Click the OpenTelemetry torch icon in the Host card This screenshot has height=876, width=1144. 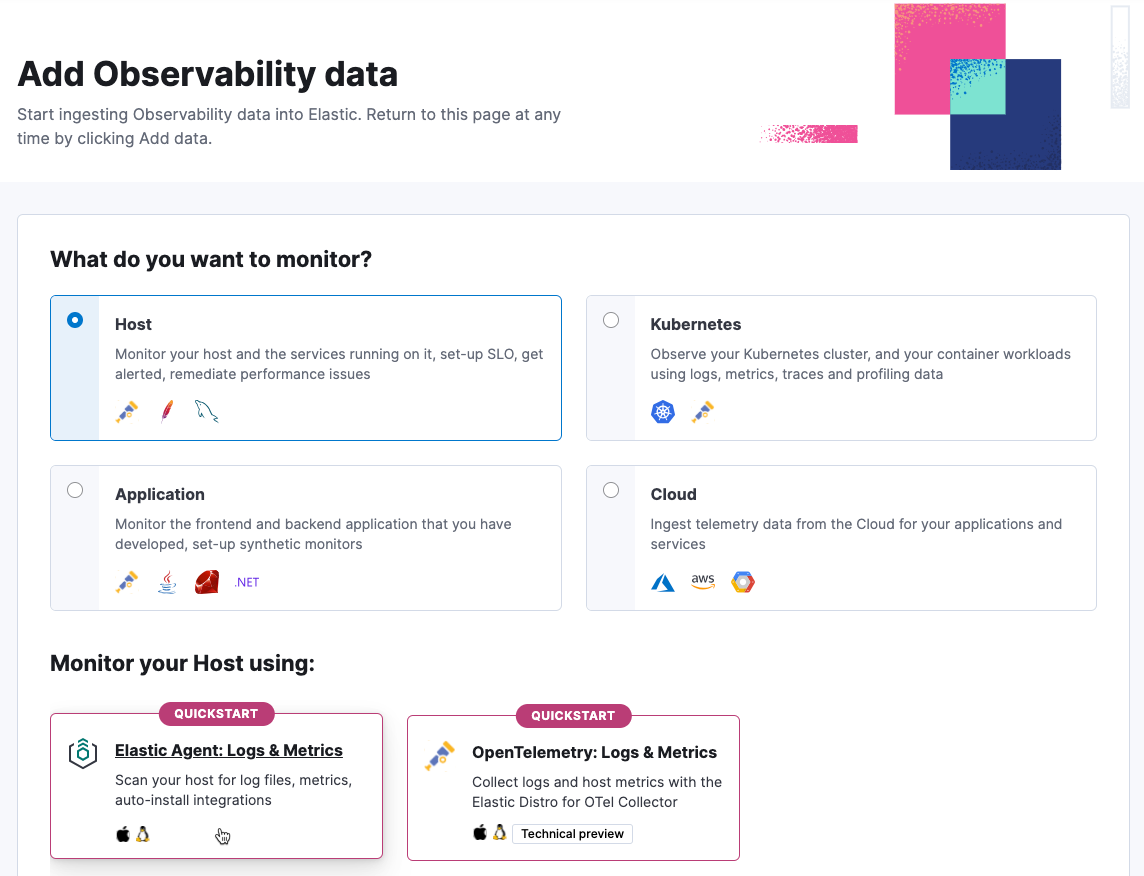[126, 411]
